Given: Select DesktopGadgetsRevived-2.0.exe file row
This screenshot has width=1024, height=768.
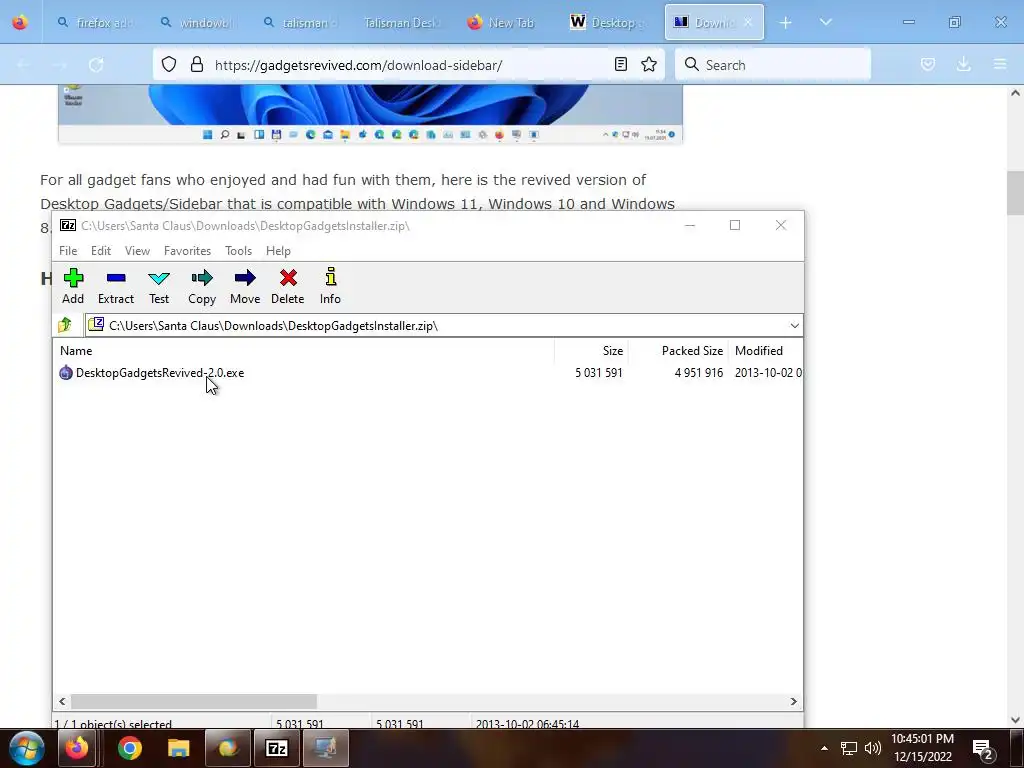Looking at the screenshot, I should point(428,373).
